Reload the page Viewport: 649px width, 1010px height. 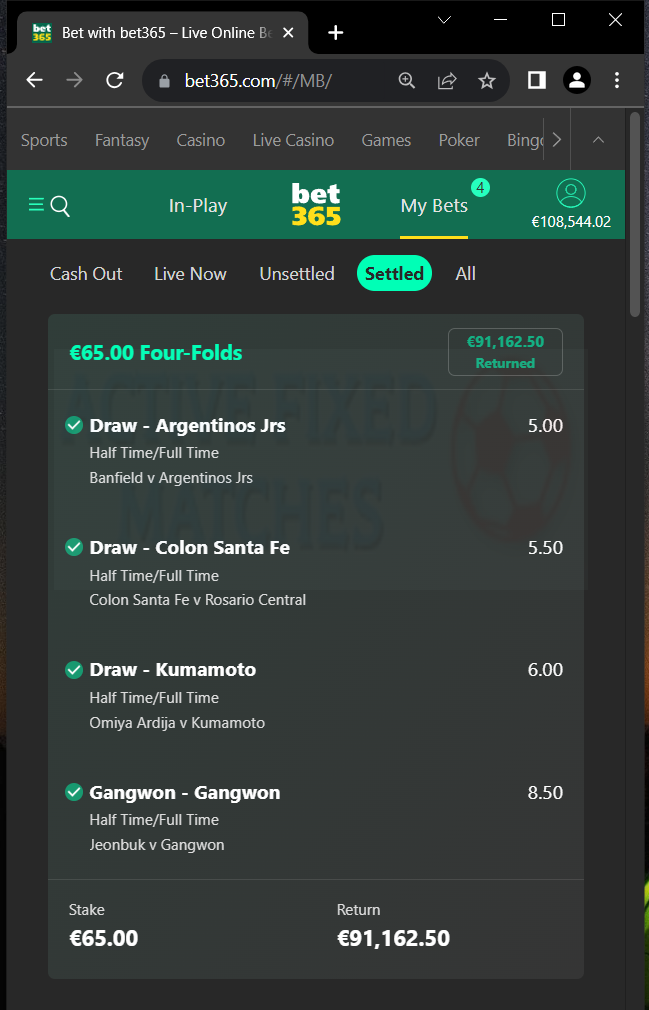(115, 80)
